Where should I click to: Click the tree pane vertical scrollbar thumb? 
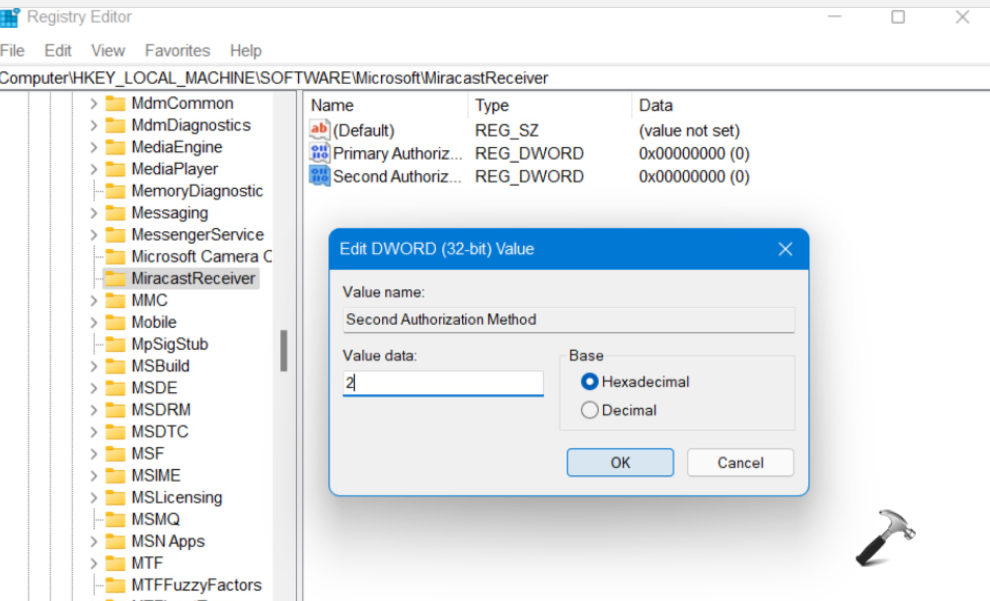point(284,350)
